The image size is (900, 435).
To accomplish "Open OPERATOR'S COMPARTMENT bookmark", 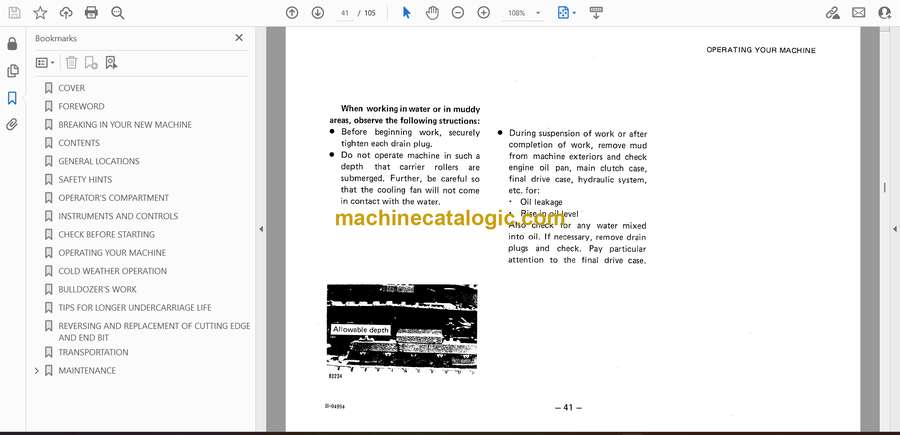I will (113, 198).
